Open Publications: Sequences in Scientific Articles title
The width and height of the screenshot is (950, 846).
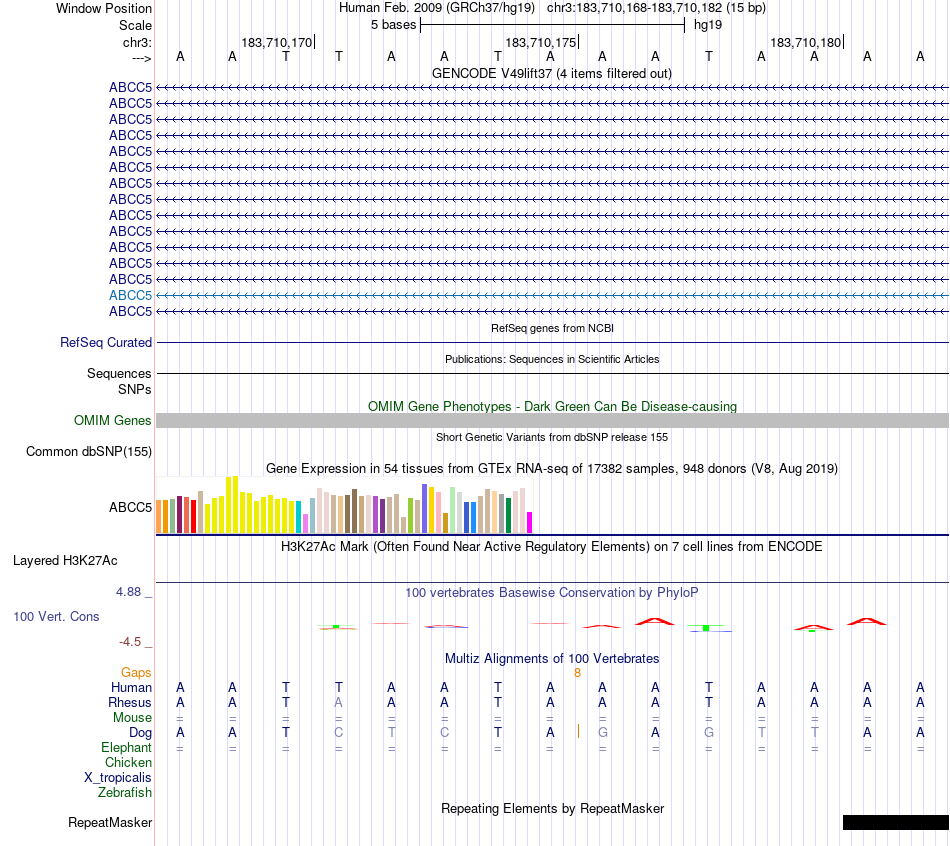click(552, 359)
